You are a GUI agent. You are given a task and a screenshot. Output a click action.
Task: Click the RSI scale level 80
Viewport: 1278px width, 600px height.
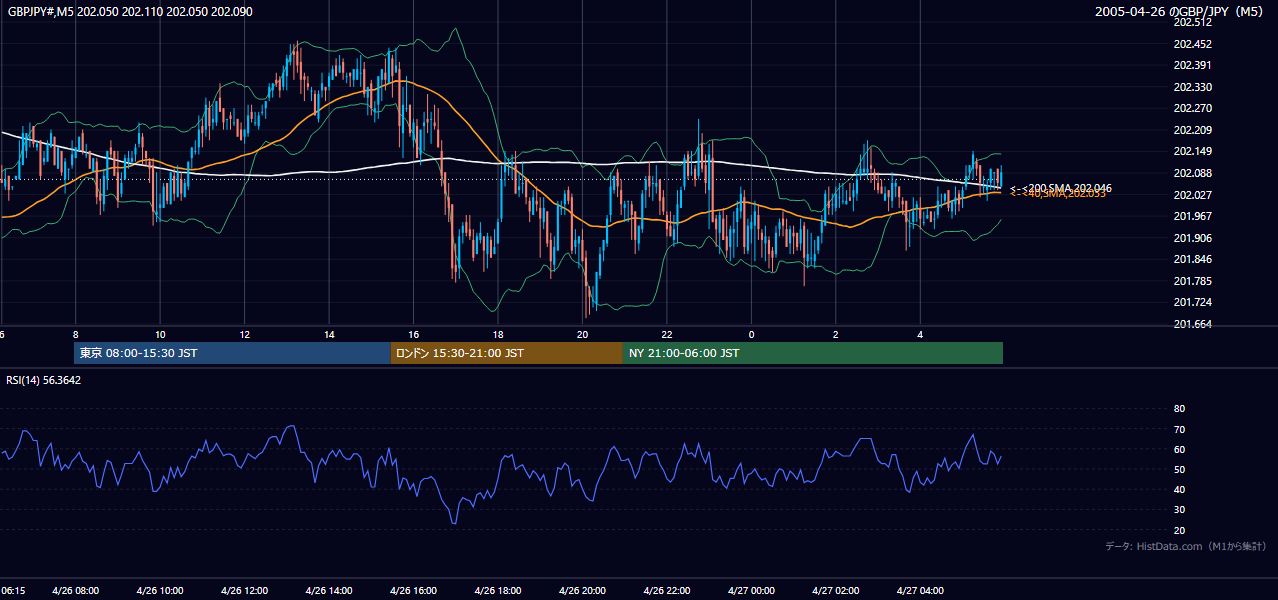click(1179, 409)
